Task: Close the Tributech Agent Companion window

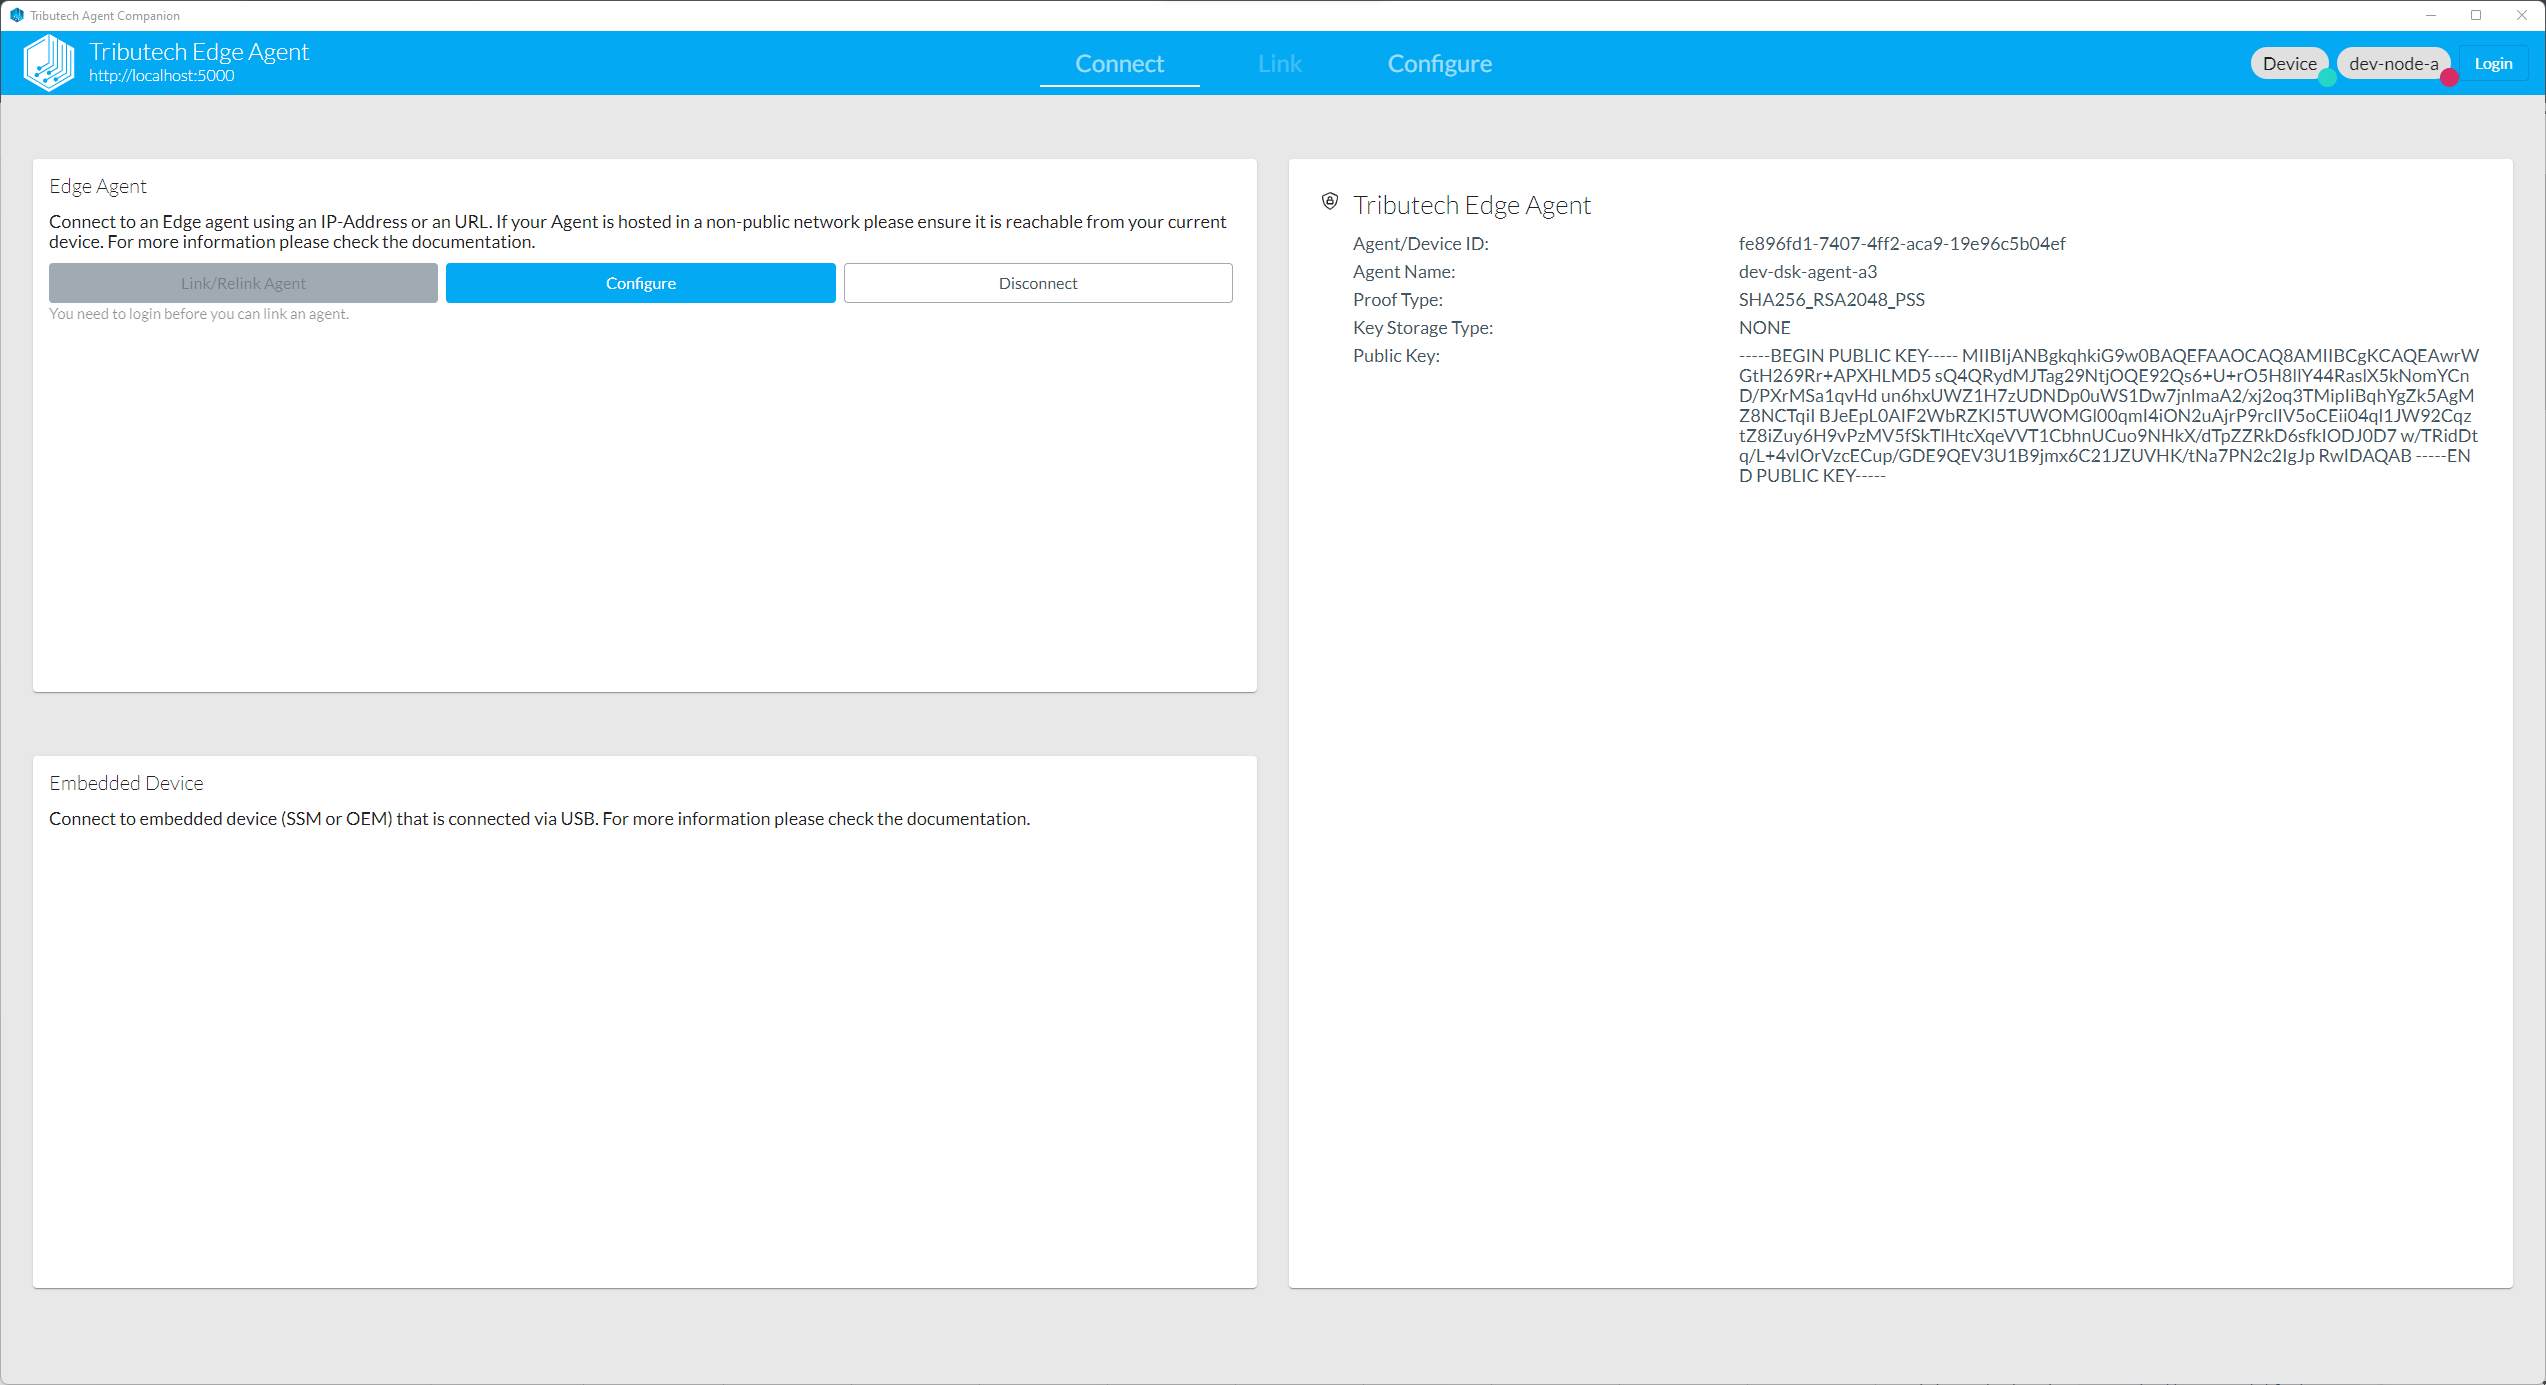Action: click(x=2522, y=15)
